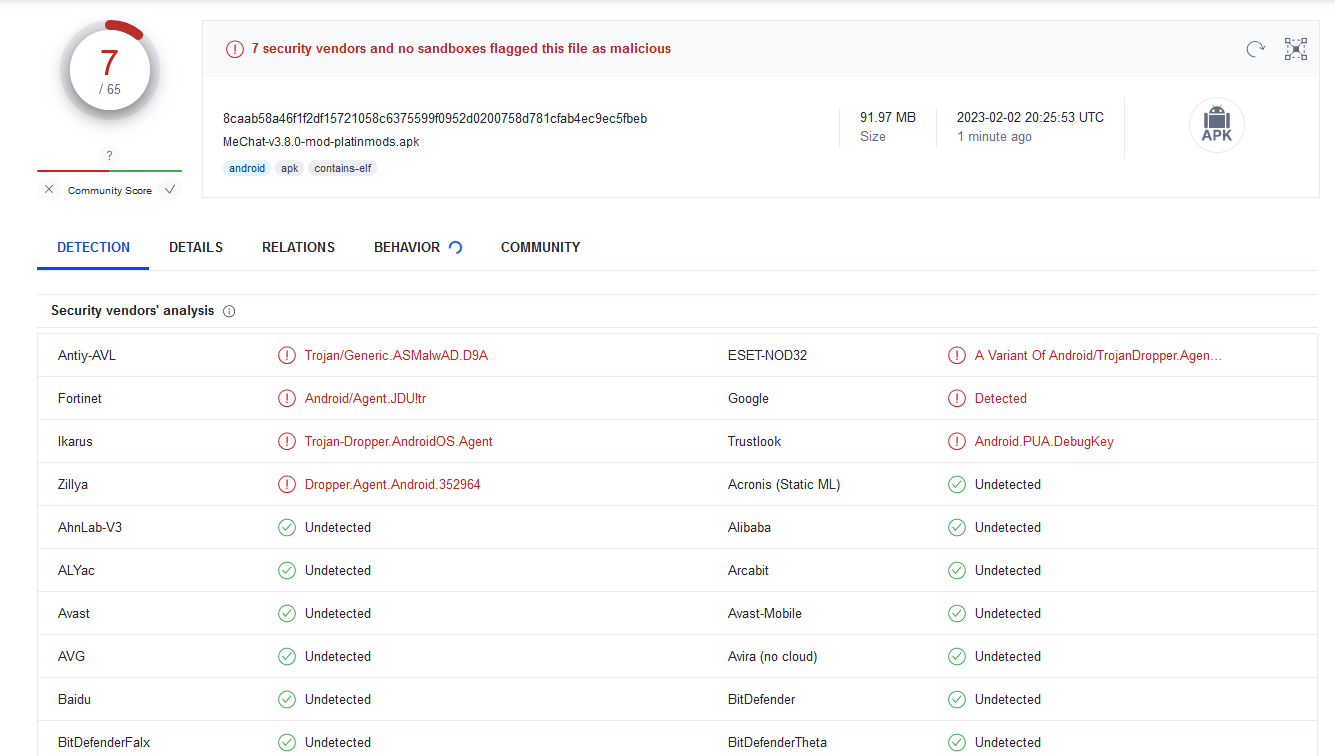
Task: Click the red alert icon in the malicious banner
Action: click(x=234, y=49)
